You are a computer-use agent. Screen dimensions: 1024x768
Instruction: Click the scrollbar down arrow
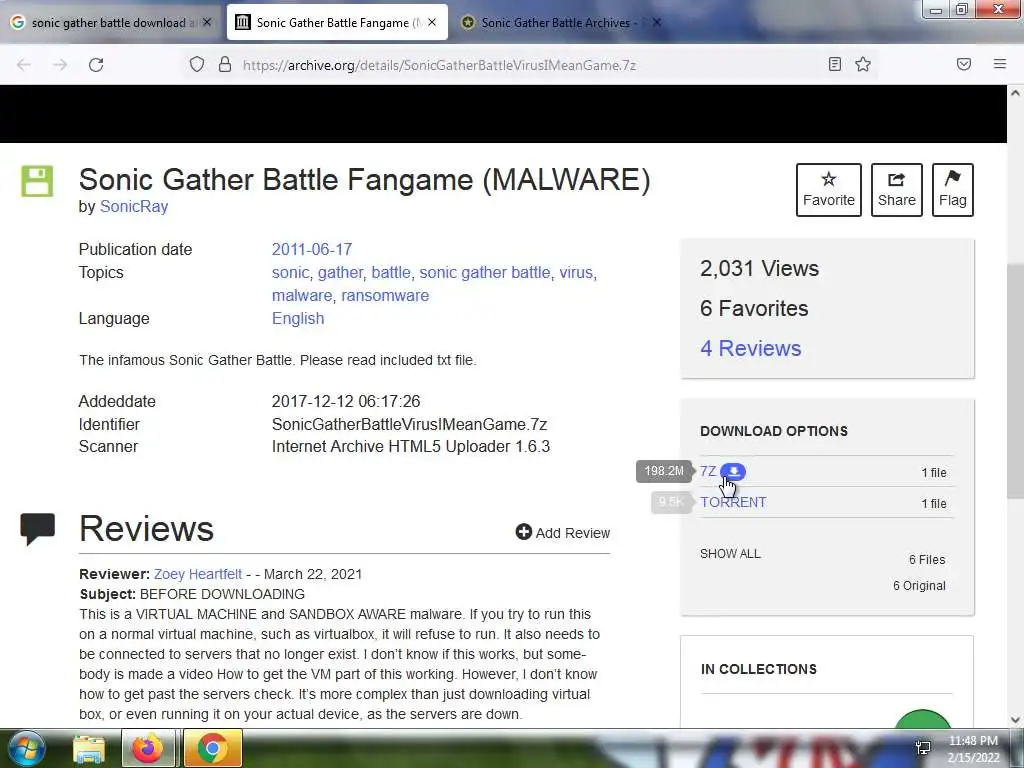1015,720
